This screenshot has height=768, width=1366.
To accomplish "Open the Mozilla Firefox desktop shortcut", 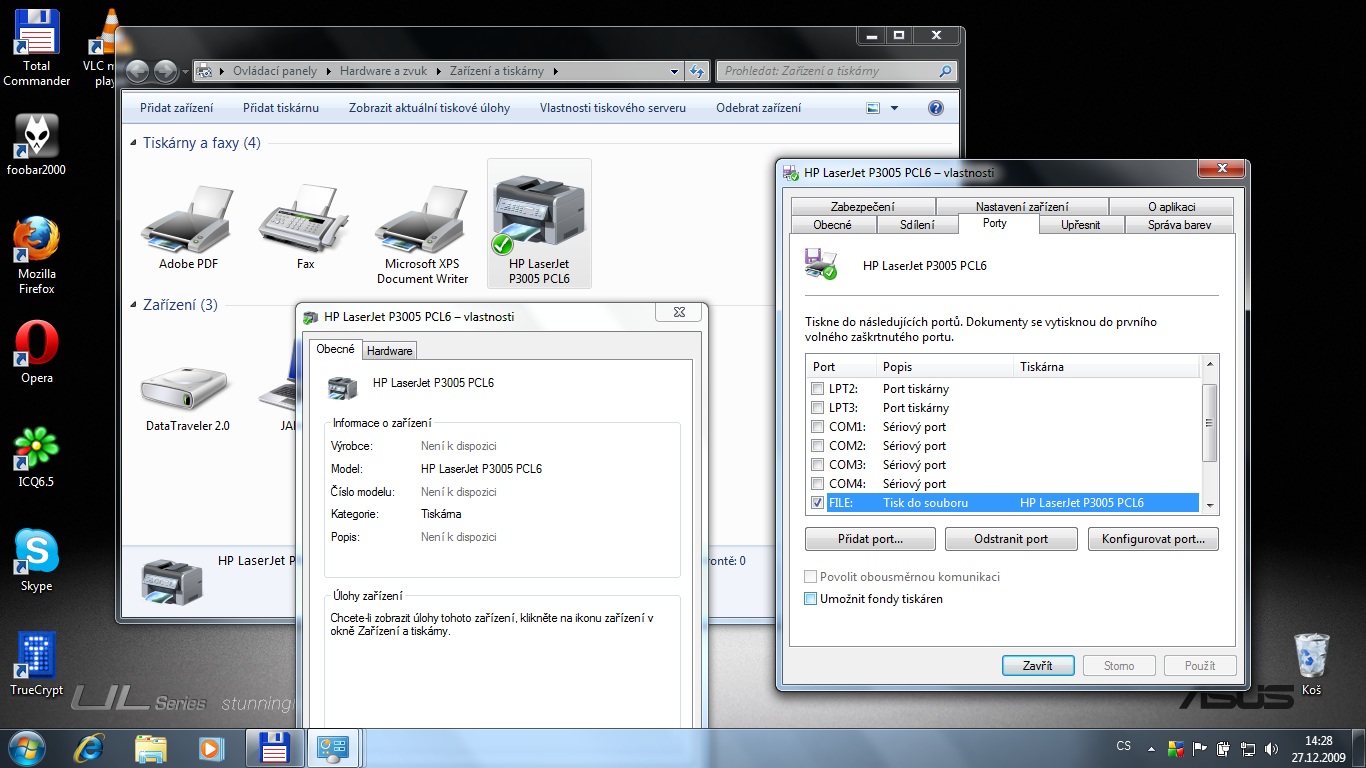I will click(x=37, y=255).
